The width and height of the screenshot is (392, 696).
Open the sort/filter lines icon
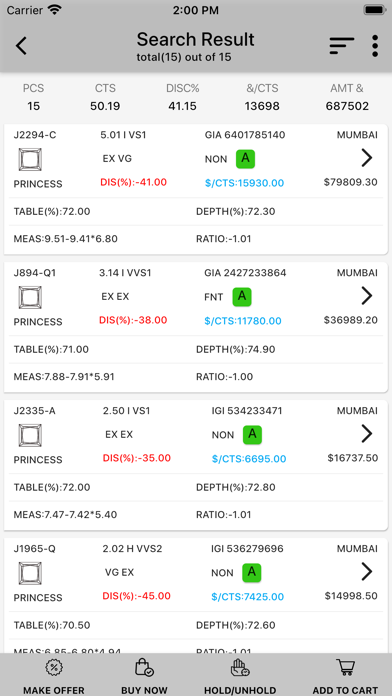tap(341, 46)
